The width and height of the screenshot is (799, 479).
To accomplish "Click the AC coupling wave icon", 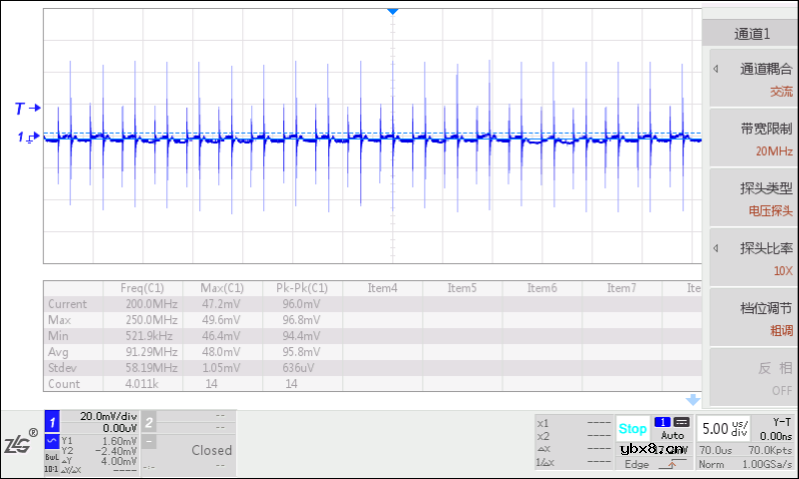I will click(x=53, y=438).
